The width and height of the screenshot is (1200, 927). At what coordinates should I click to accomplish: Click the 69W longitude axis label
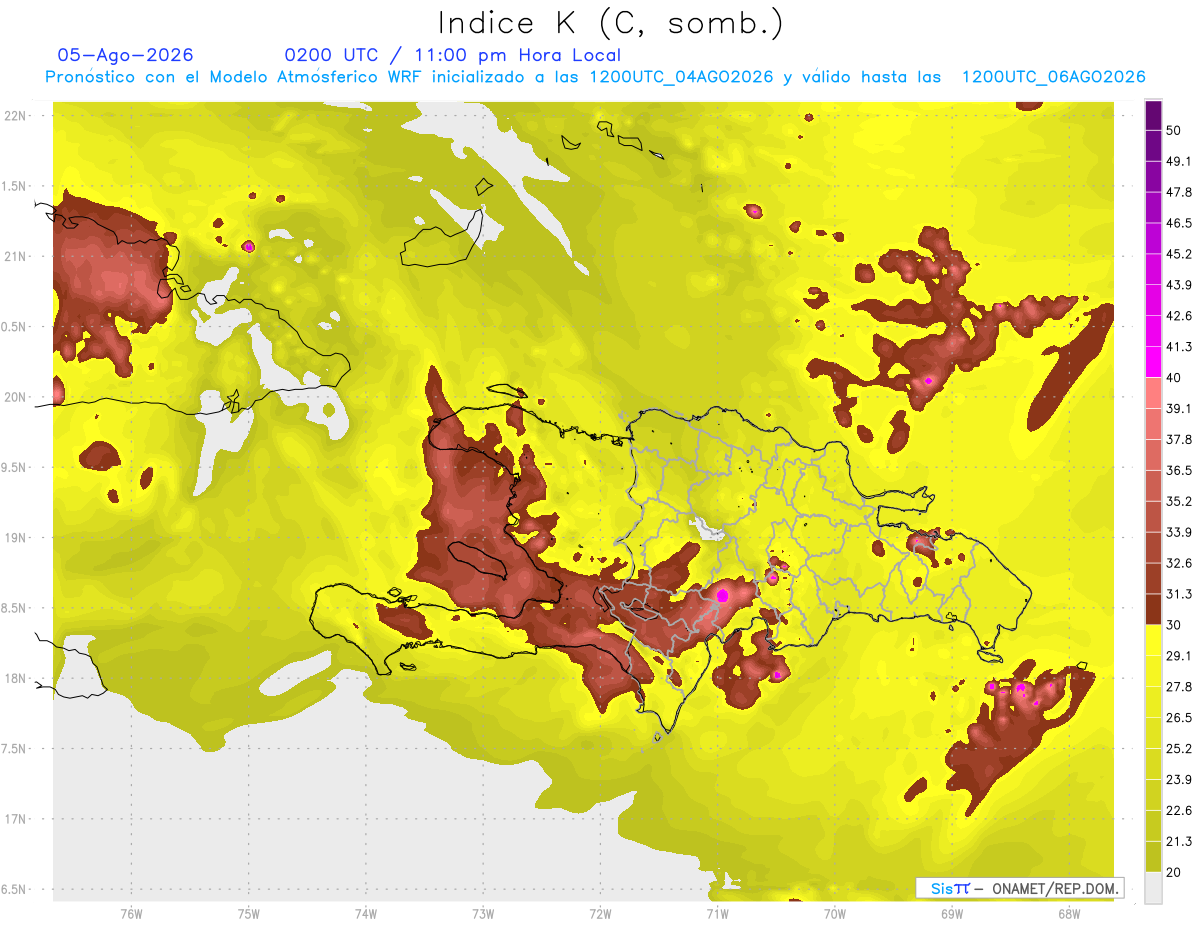(952, 914)
